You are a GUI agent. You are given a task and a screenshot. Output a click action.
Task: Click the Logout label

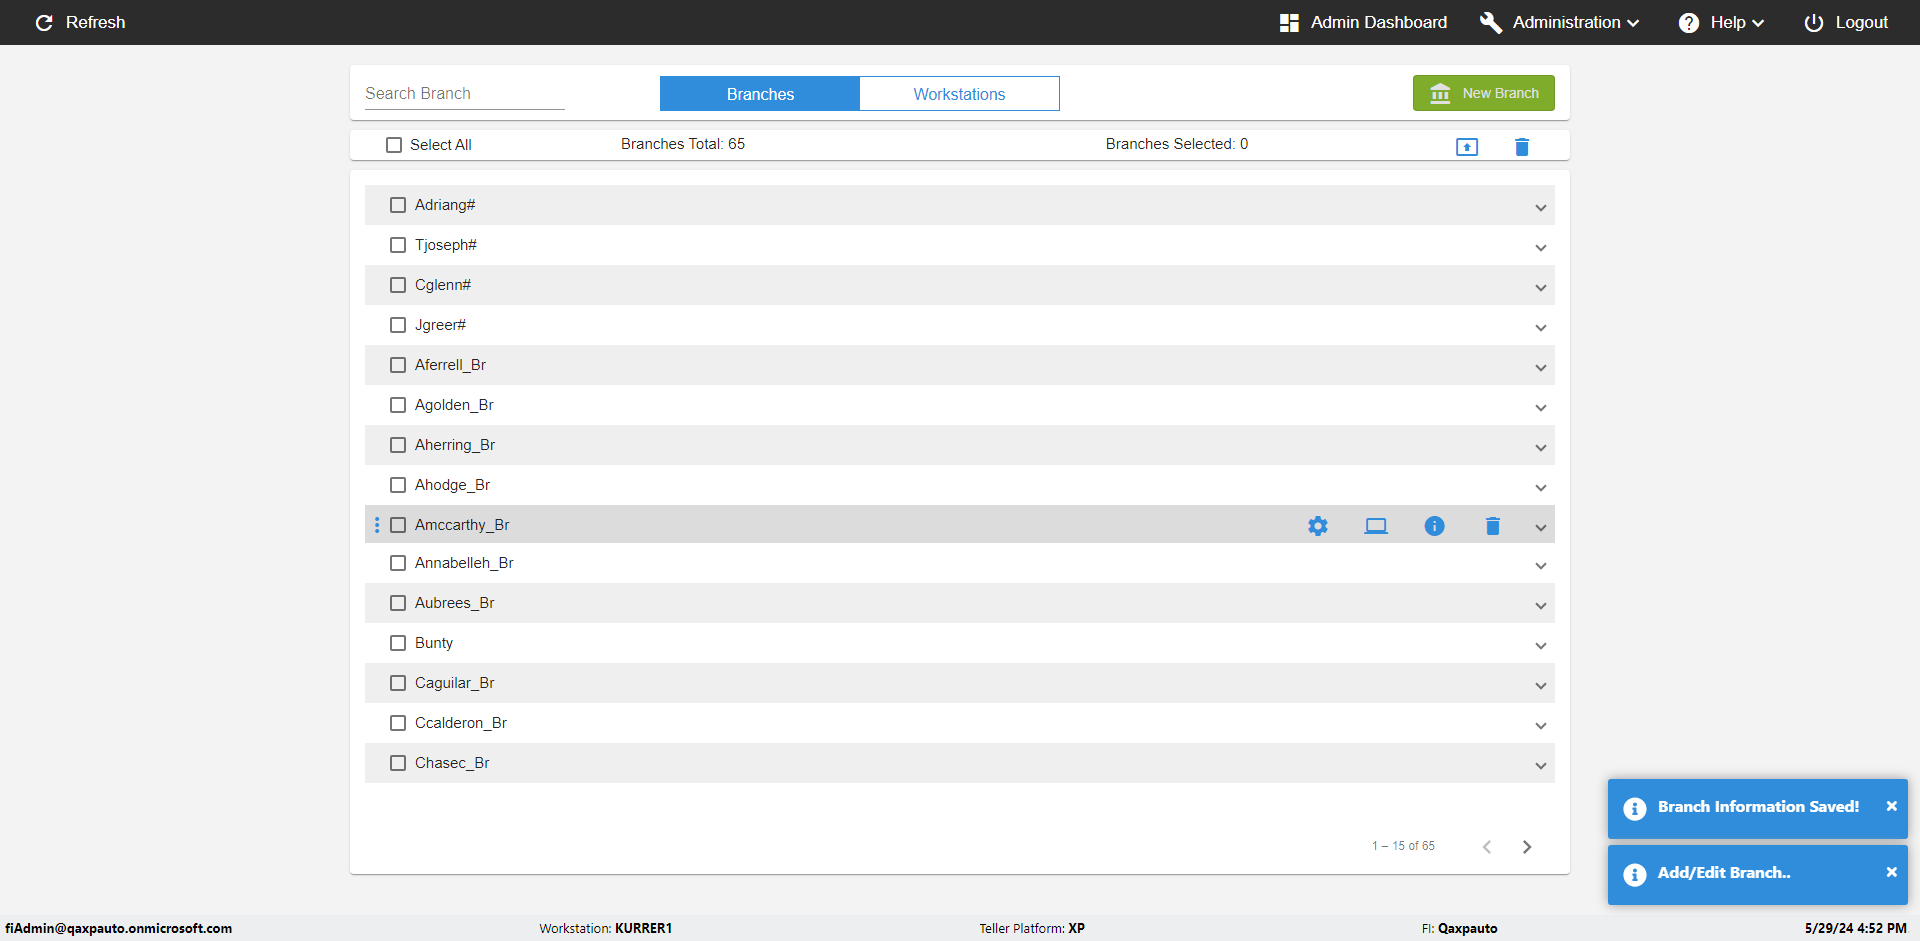[x=1861, y=22]
